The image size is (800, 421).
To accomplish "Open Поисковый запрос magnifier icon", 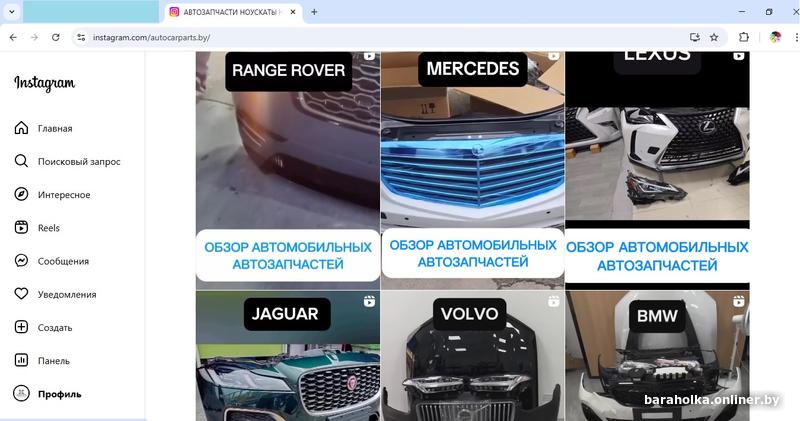I will [21, 161].
